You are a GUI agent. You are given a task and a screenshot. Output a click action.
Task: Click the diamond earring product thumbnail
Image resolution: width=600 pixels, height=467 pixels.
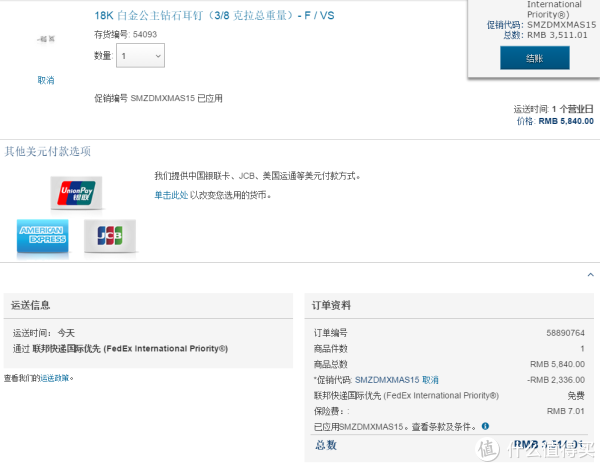[46, 39]
